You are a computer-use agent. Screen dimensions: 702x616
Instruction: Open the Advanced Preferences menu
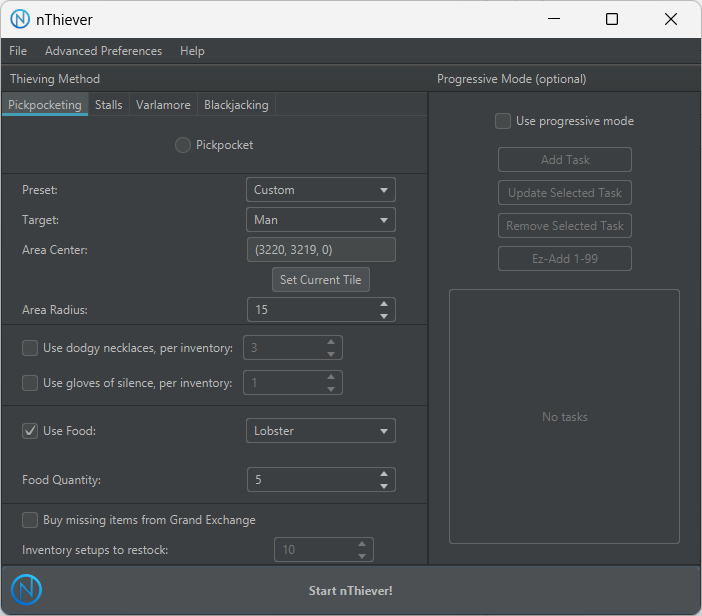(x=103, y=51)
